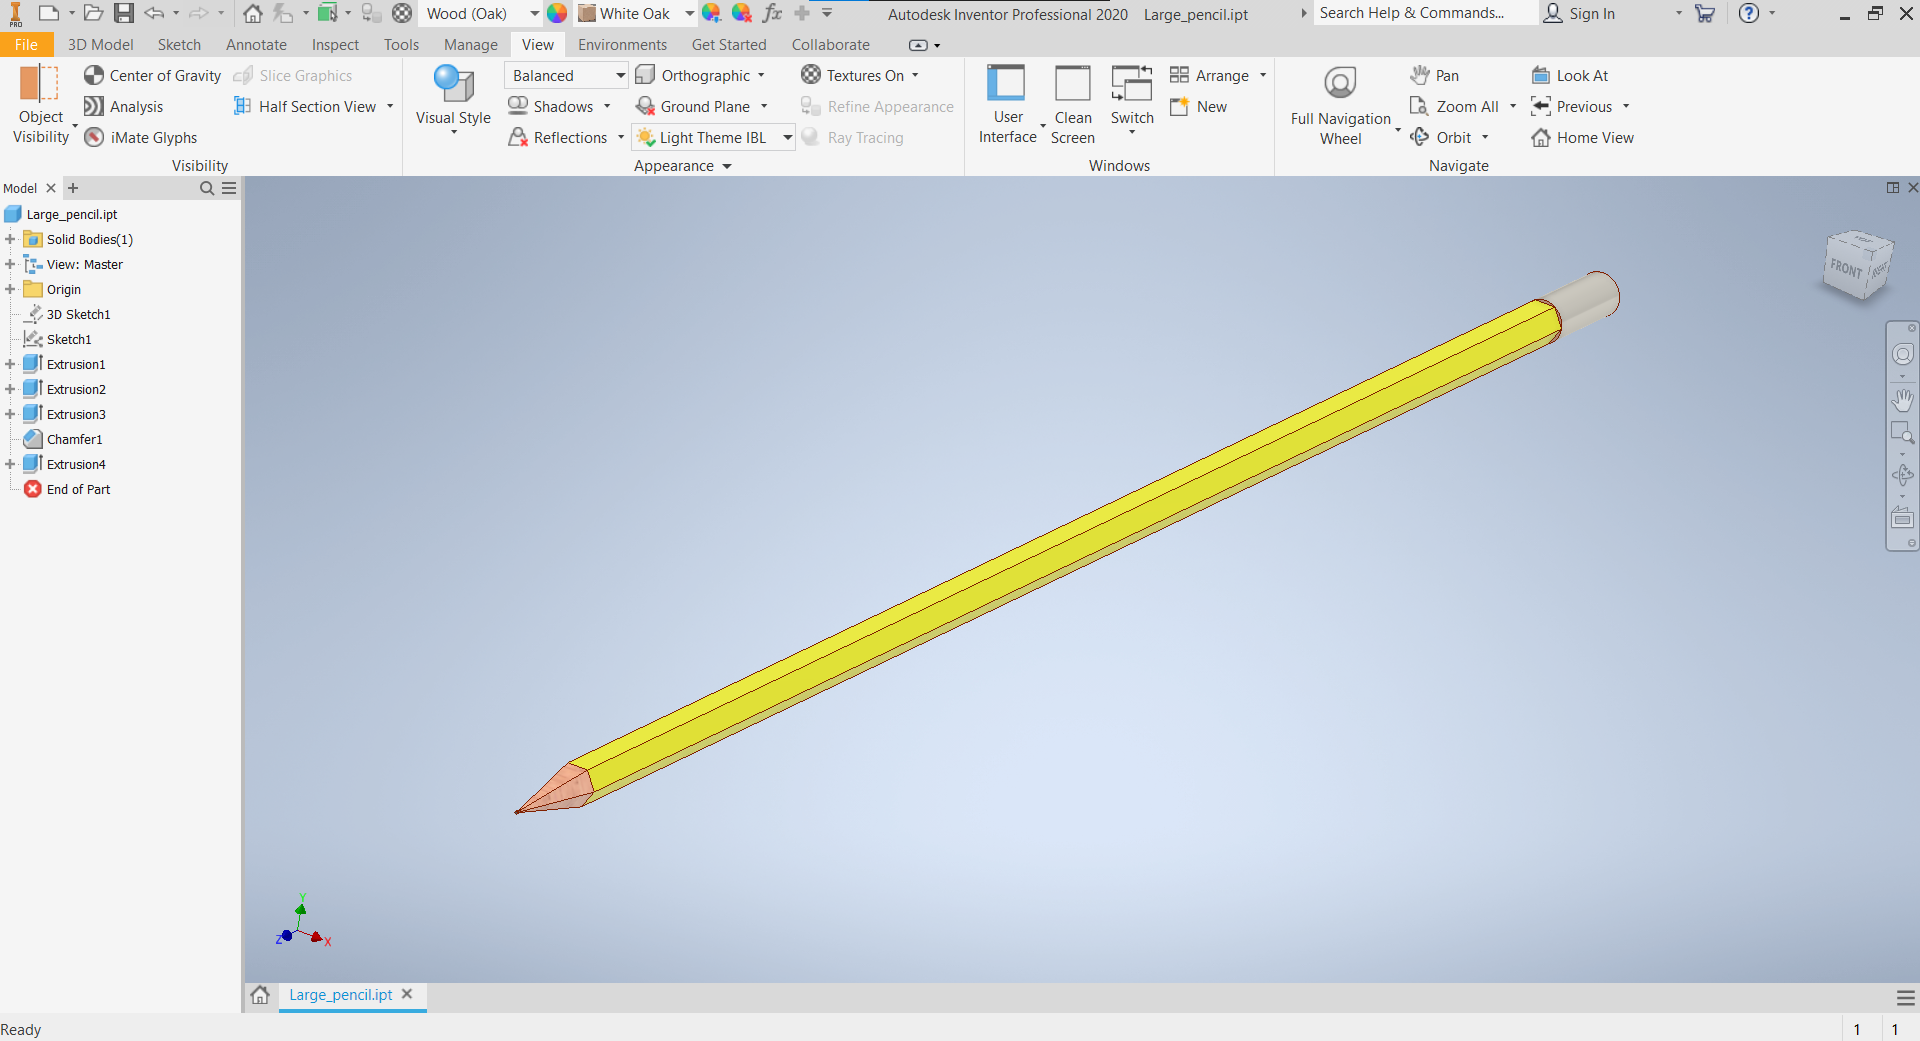Open the home icon beside the document tab
This screenshot has height=1041, width=1920.
260,995
